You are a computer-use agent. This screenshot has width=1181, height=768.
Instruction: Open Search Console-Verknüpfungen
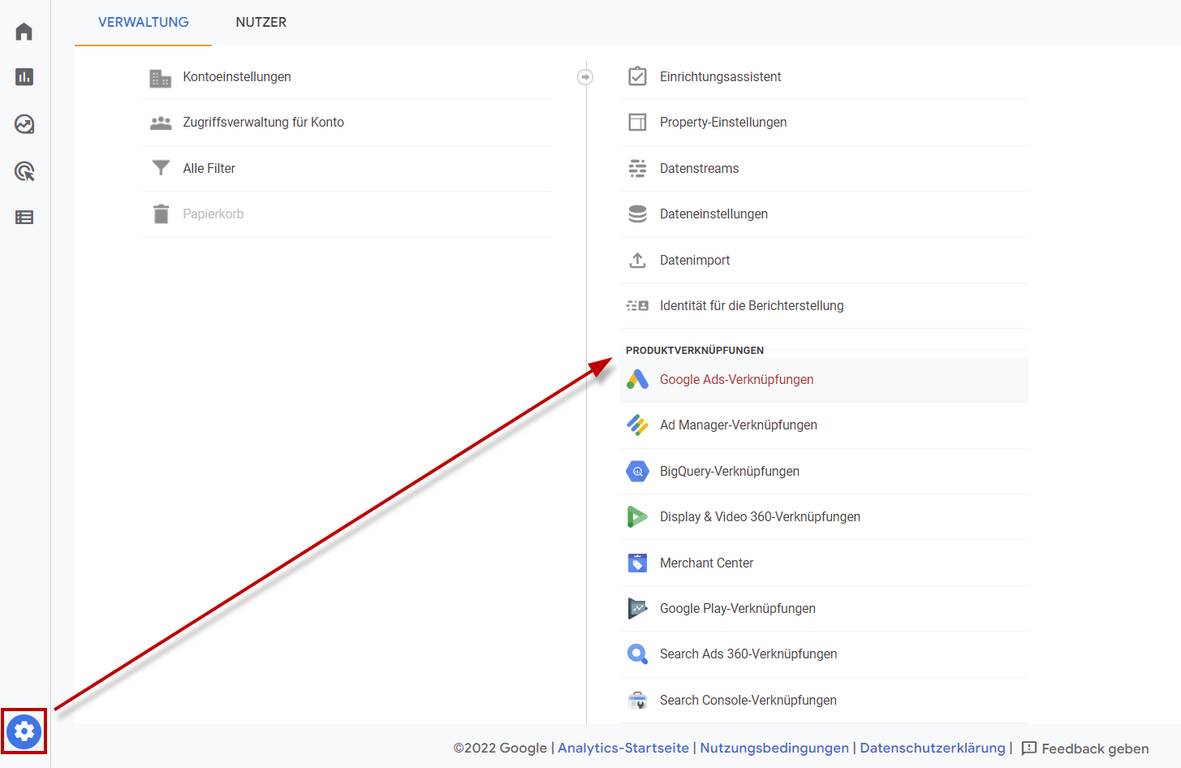point(824,700)
